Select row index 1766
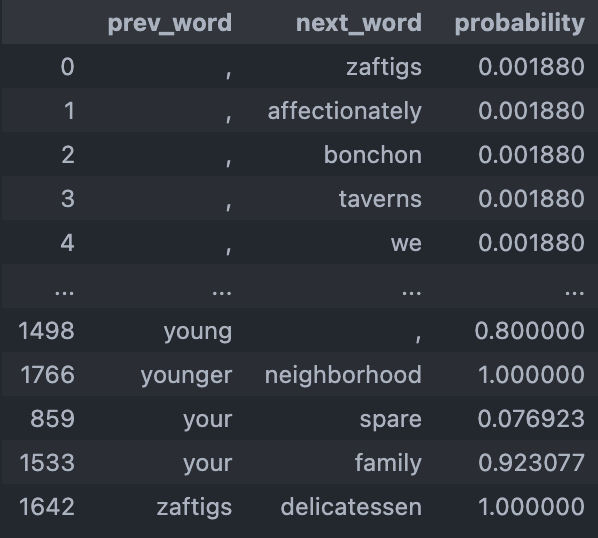The width and height of the screenshot is (598, 538). tap(47, 375)
